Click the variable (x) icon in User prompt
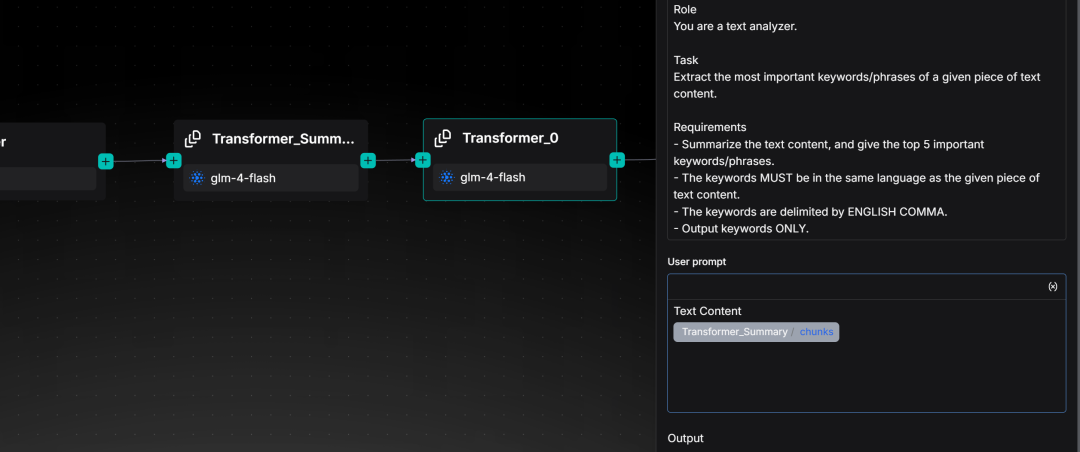The width and height of the screenshot is (1080, 452). point(1052,287)
